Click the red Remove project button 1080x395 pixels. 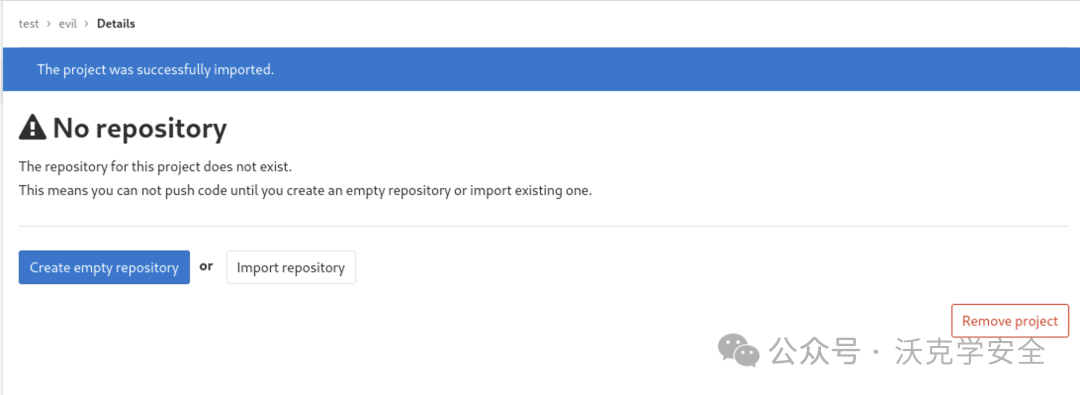1010,321
